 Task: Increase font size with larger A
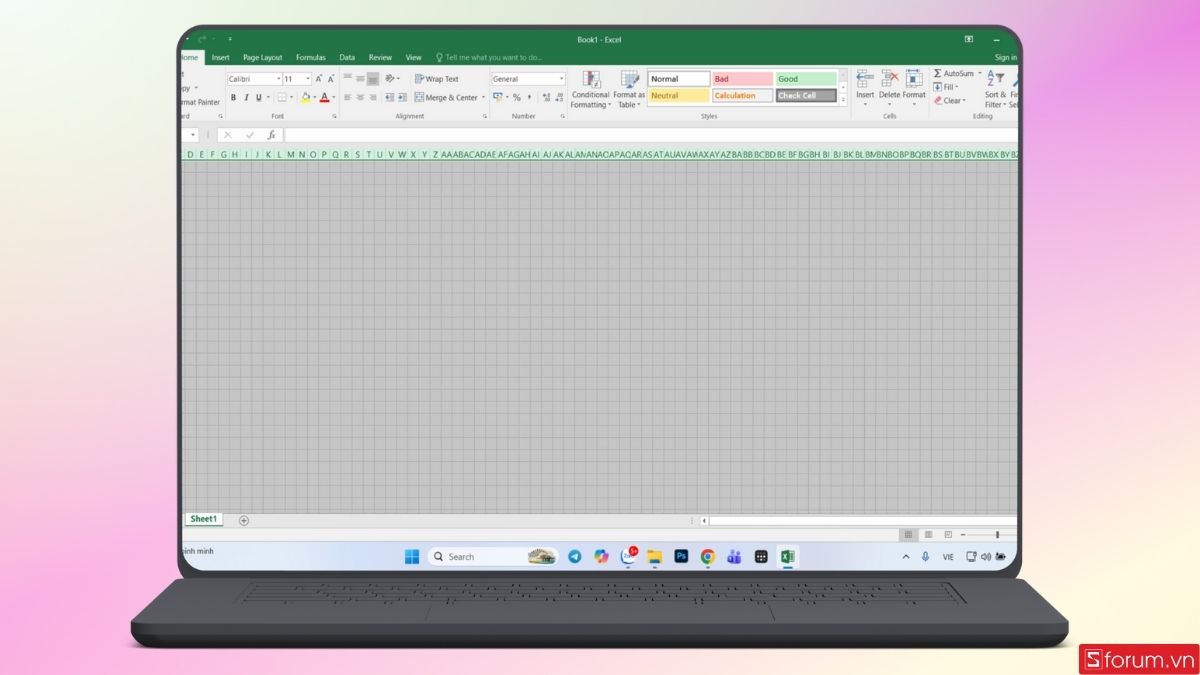319,79
